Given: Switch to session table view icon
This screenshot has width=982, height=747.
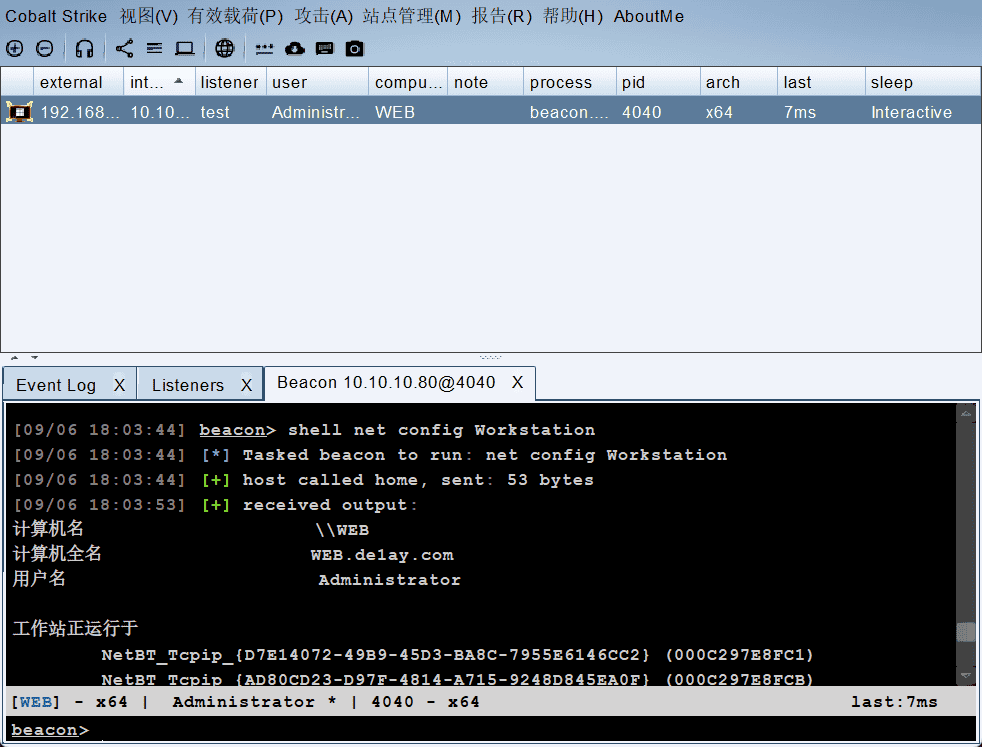Looking at the screenshot, I should point(154,48).
